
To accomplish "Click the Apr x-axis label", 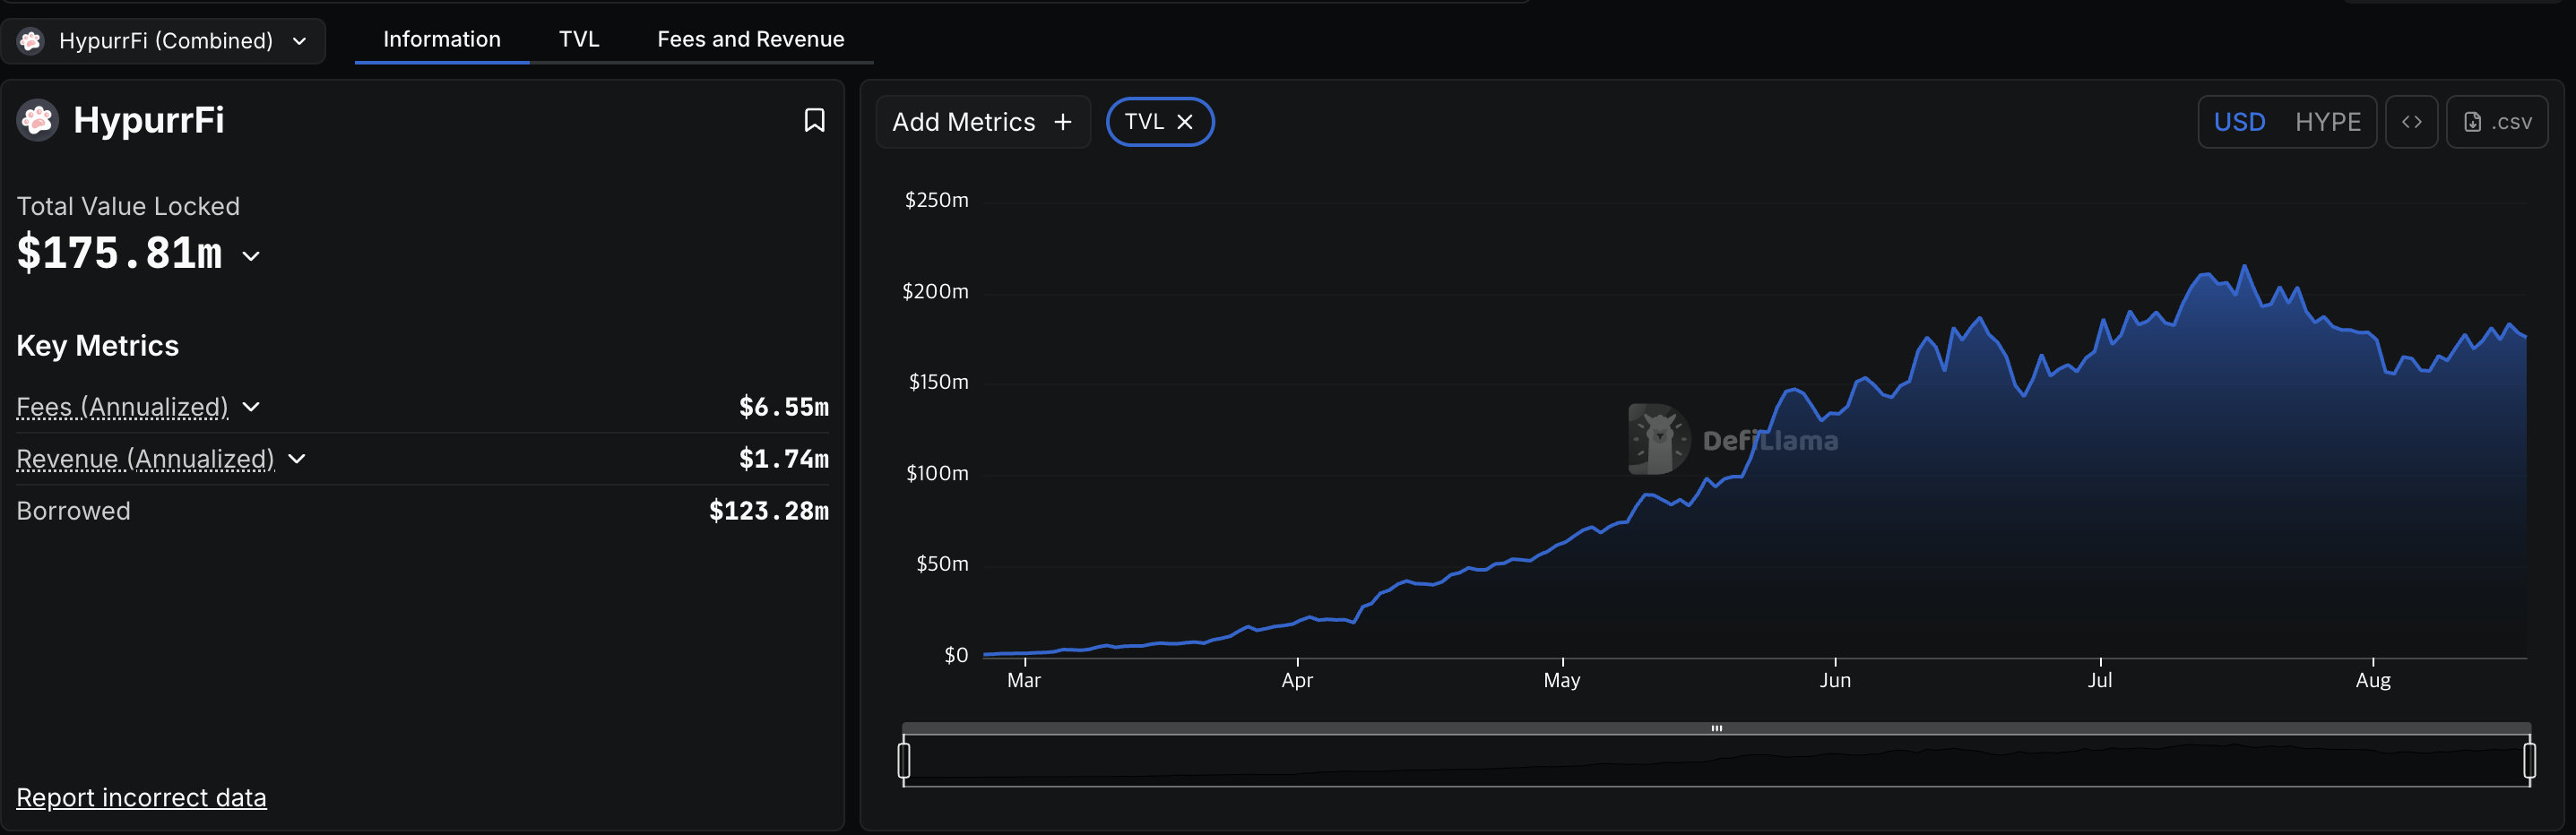I will click(x=1297, y=680).
